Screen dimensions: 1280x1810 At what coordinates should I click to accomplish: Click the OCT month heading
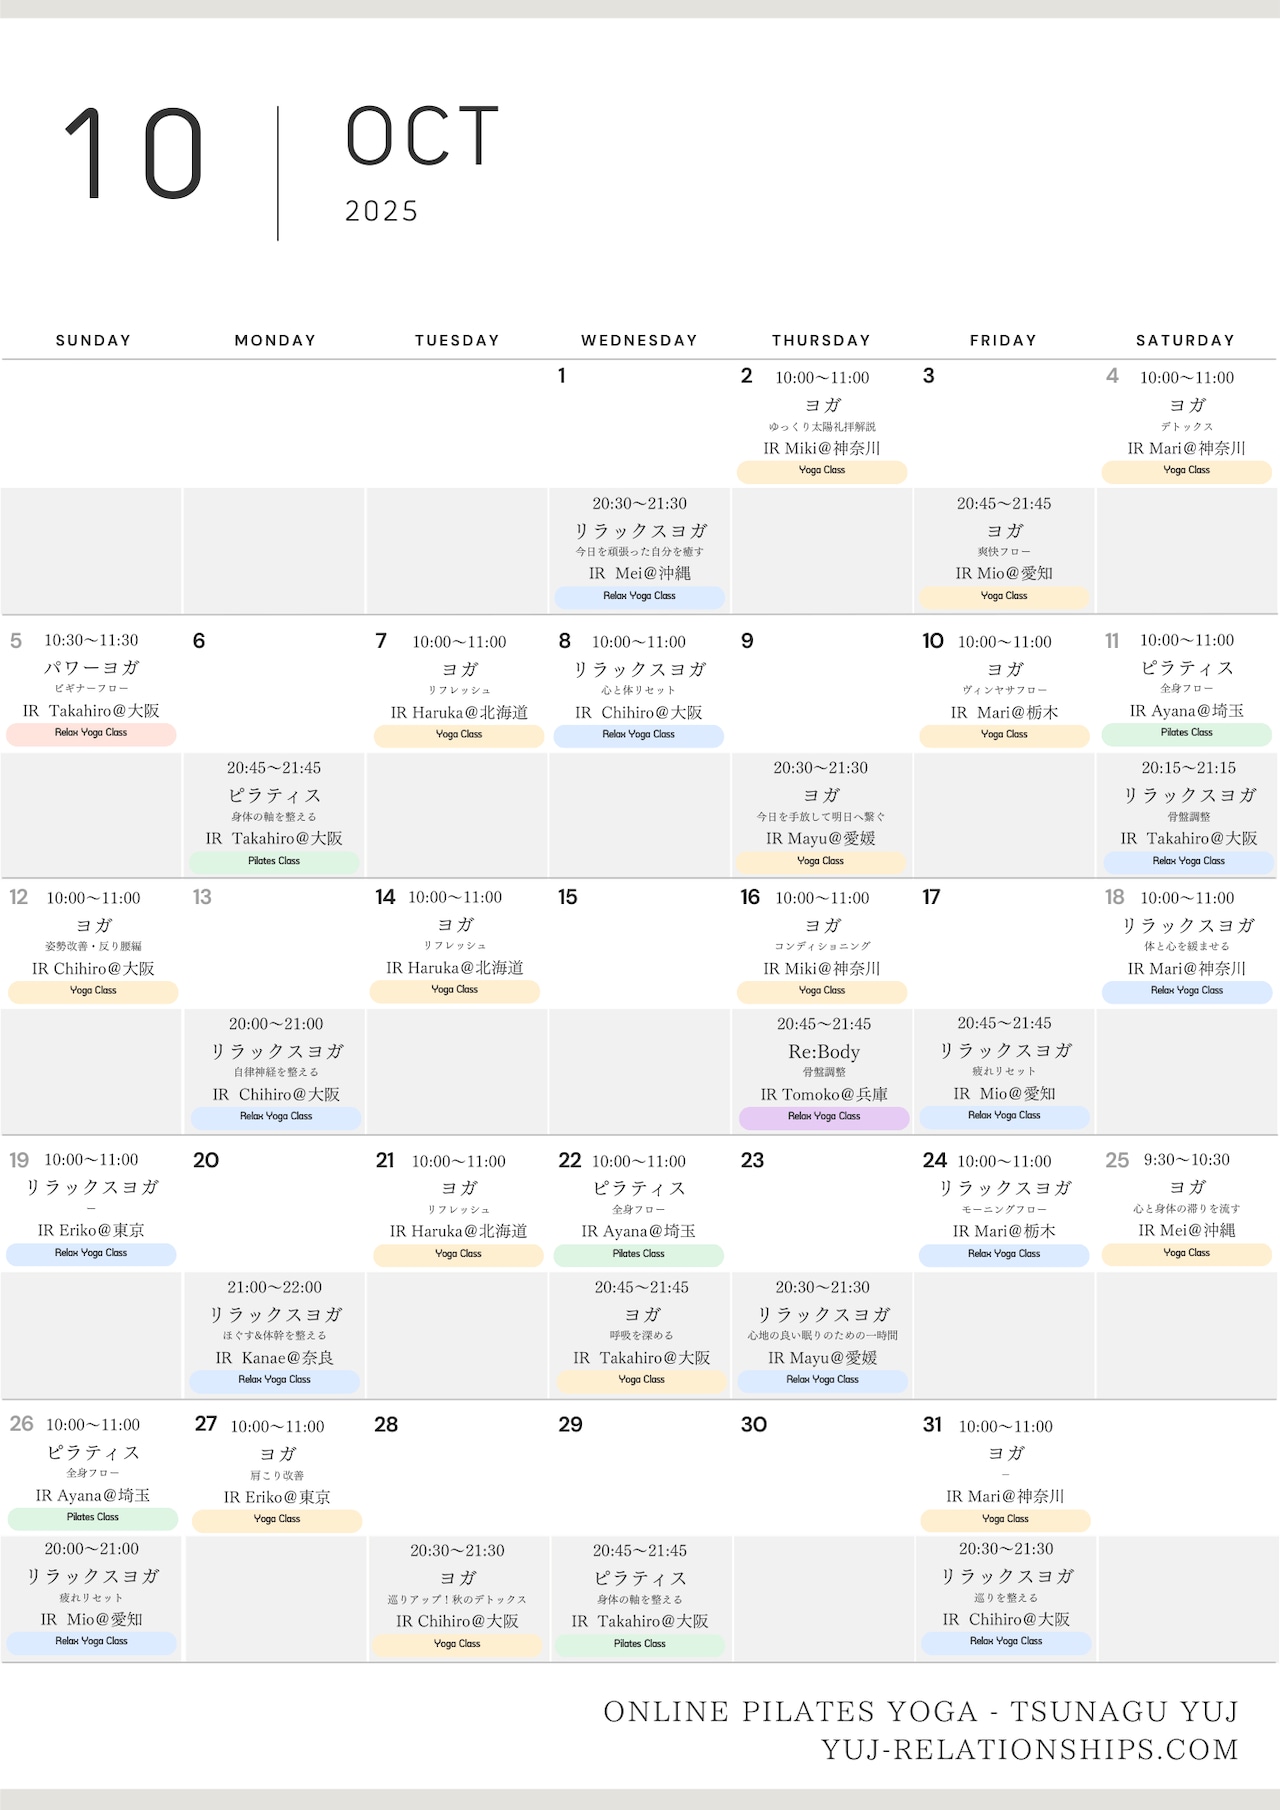[x=422, y=137]
